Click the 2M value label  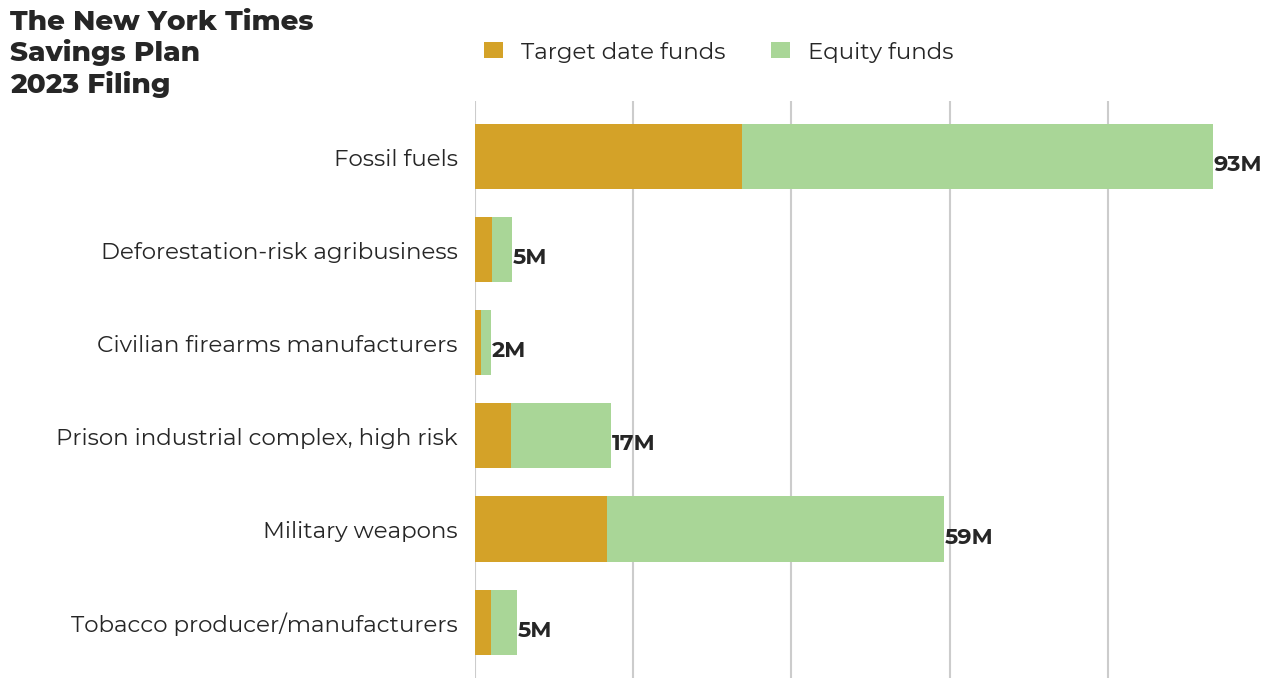click(x=508, y=350)
